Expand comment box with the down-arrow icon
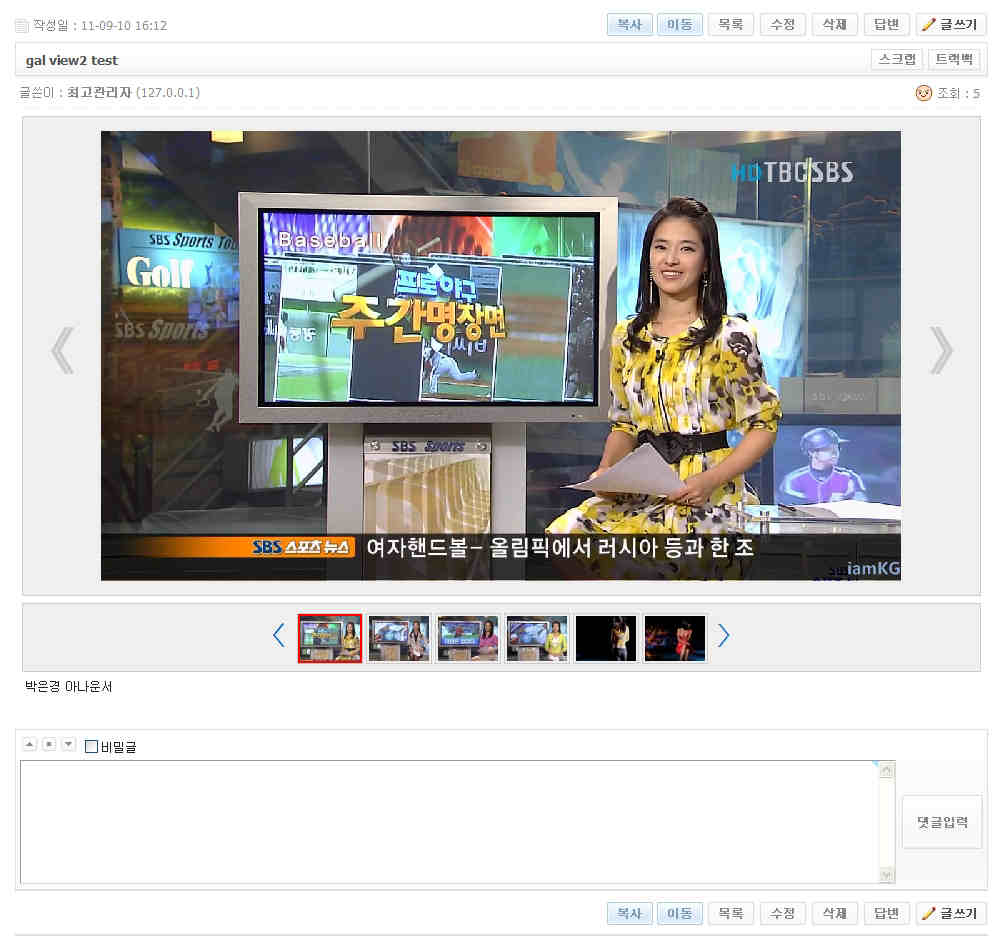This screenshot has width=1003, height=951. [68, 745]
